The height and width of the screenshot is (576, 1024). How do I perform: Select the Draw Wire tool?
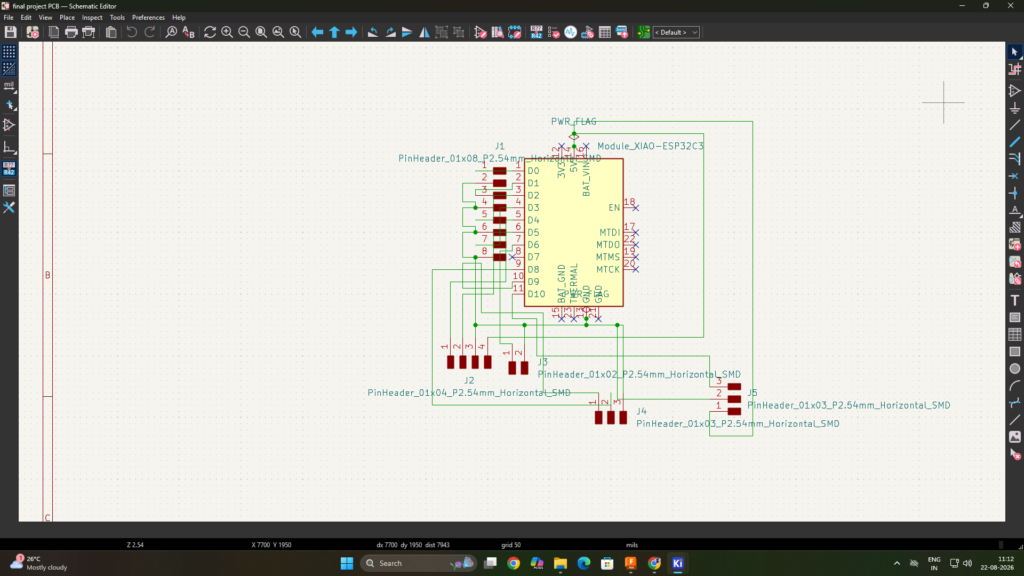1014,125
